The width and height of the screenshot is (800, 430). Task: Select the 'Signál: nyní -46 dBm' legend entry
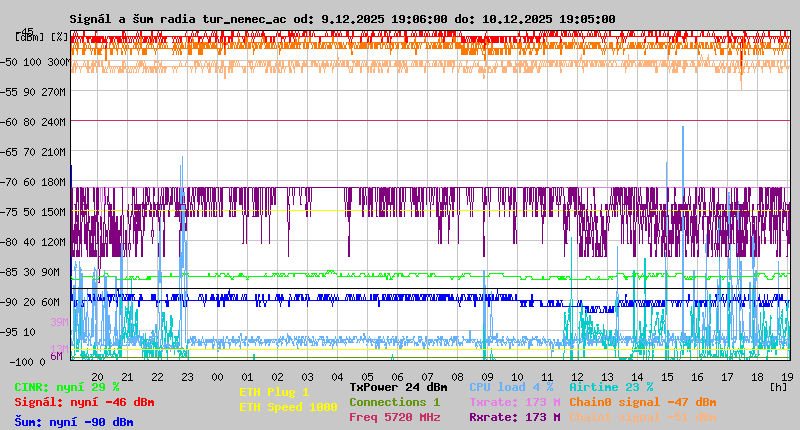(84, 402)
